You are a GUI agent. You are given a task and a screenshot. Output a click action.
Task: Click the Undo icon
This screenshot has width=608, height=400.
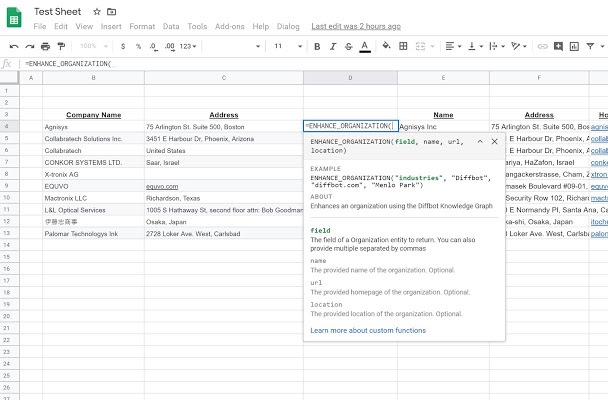(x=14, y=47)
